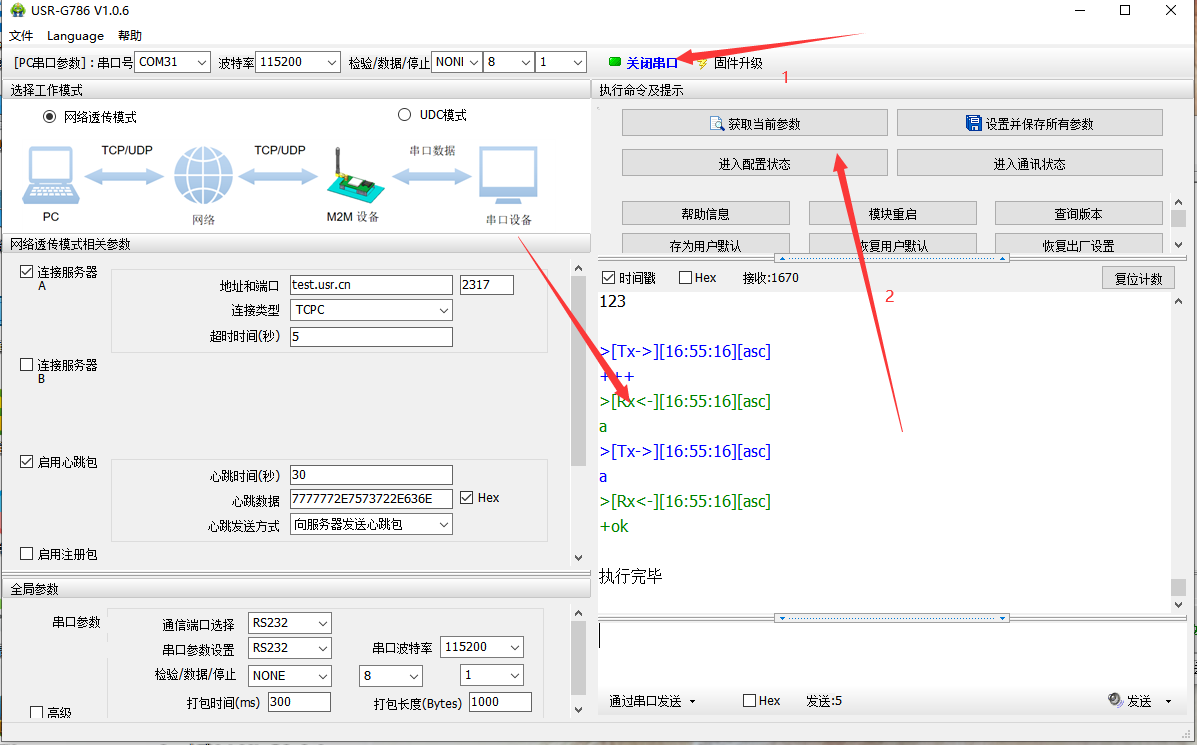
Task: Click the globe network icon in diagram
Action: coord(203,177)
